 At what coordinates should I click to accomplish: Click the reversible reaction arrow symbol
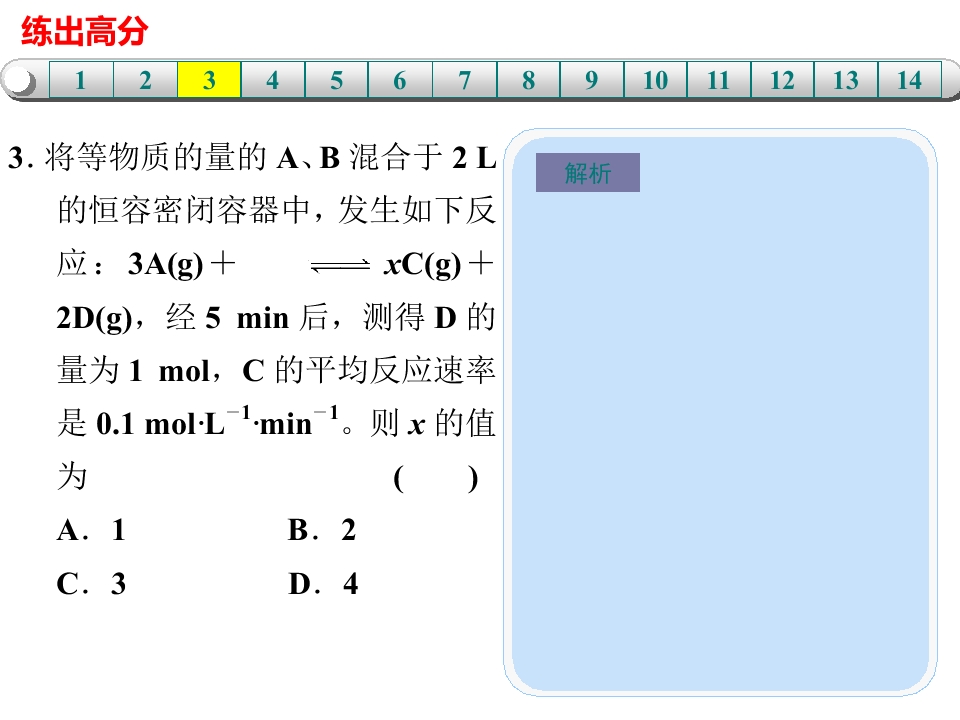click(340, 266)
